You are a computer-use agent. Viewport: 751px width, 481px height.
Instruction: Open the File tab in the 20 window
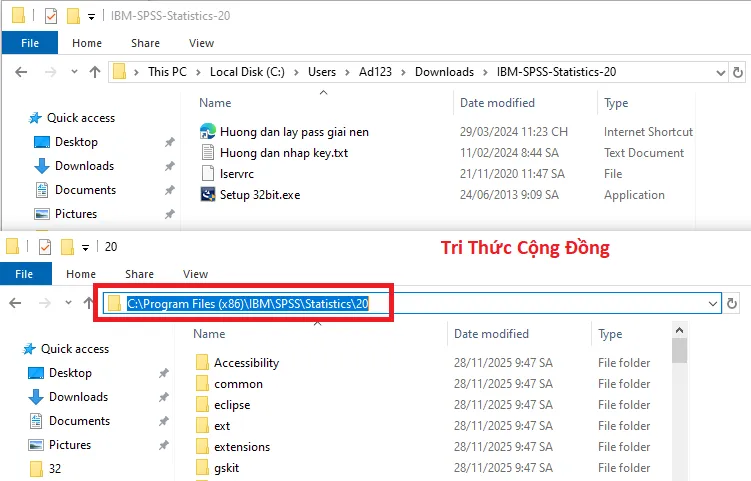(24, 274)
